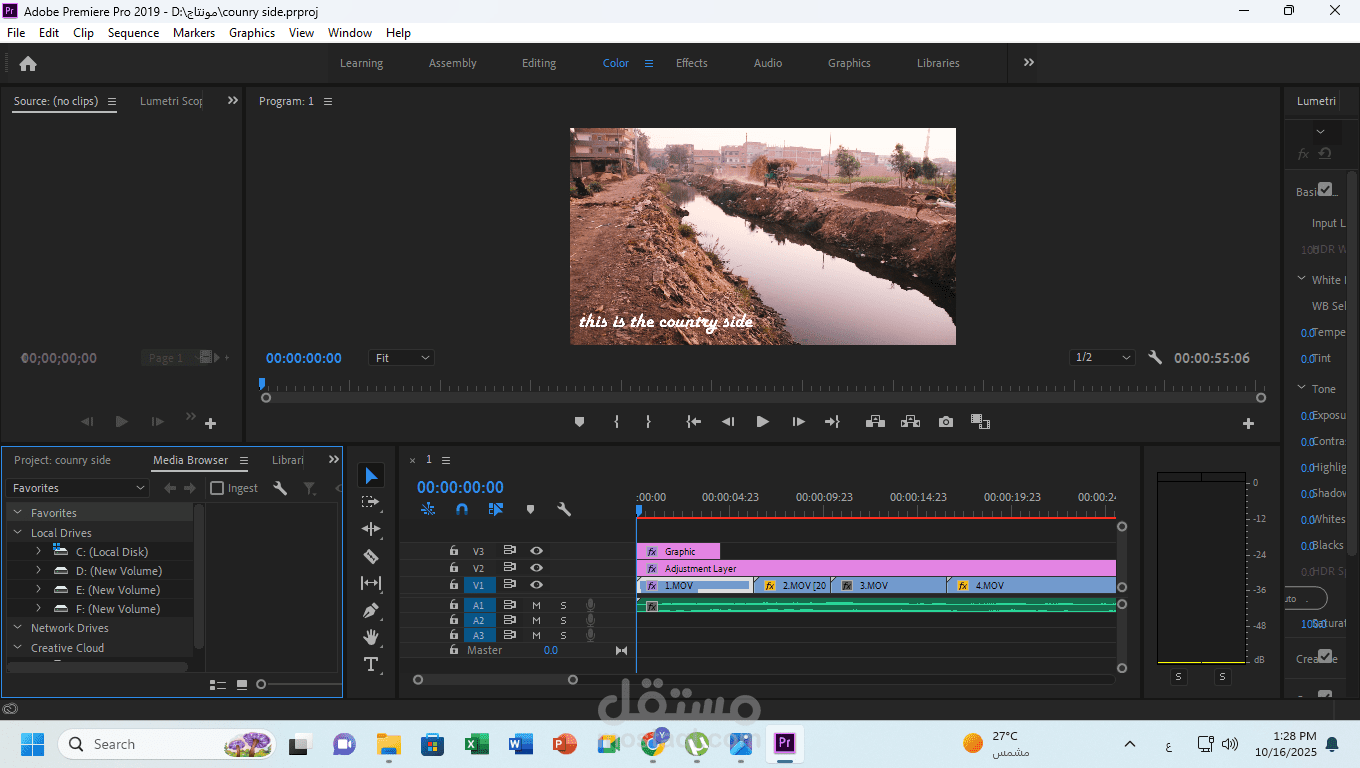Open the Clip menu
Image resolution: width=1360 pixels, height=768 pixels.
click(x=84, y=33)
